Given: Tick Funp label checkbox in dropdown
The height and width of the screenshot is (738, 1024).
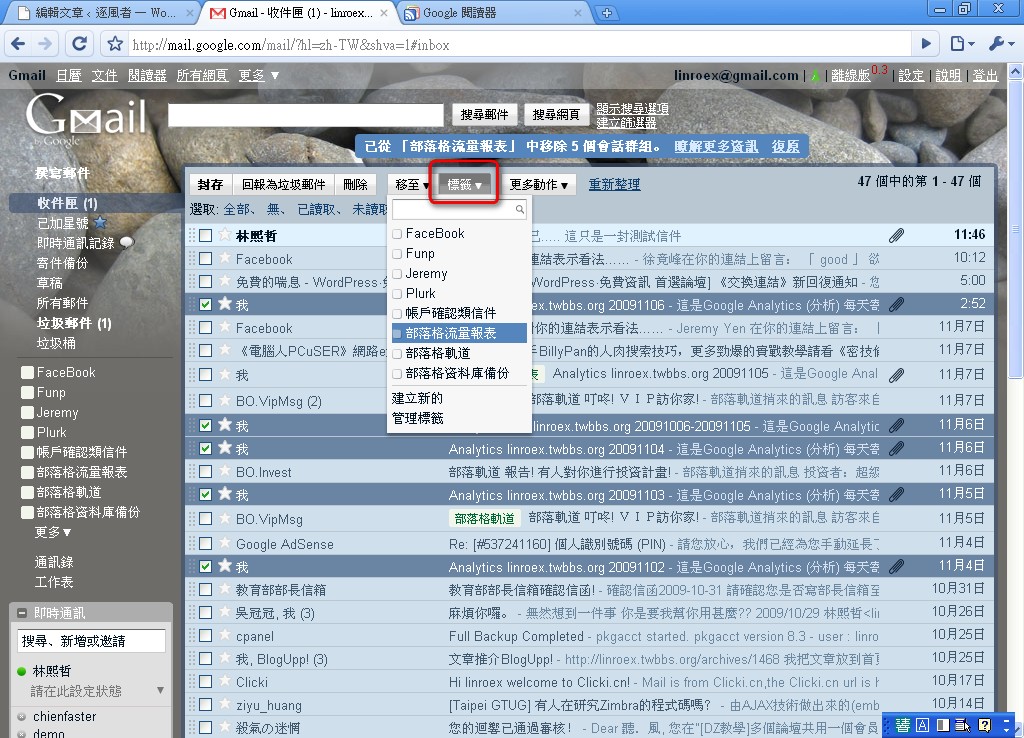Looking at the screenshot, I should click(397, 253).
